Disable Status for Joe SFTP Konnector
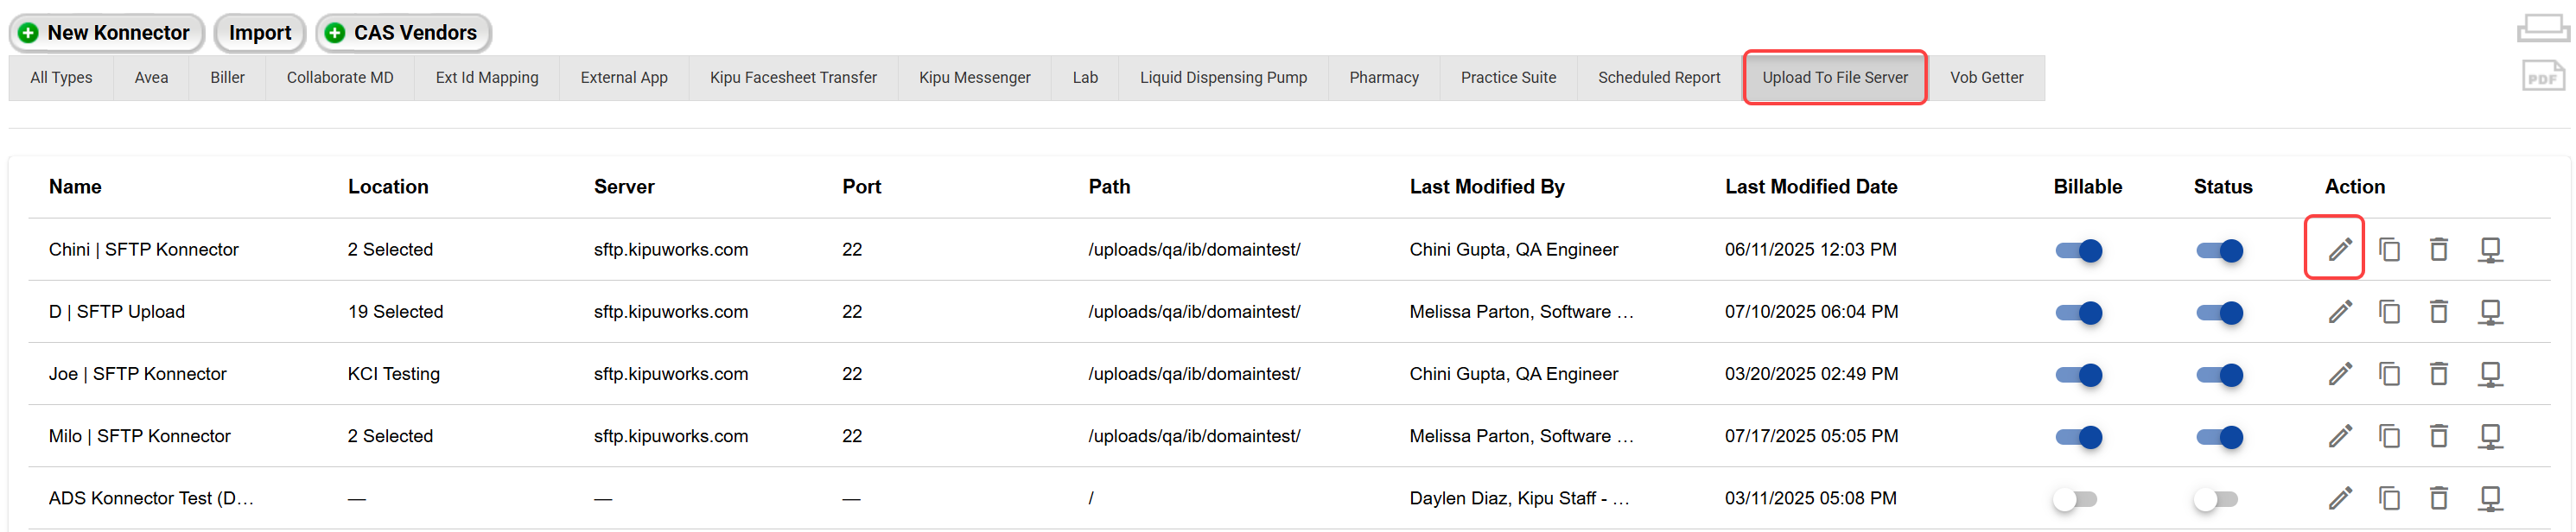The image size is (2576, 532). 2218,375
